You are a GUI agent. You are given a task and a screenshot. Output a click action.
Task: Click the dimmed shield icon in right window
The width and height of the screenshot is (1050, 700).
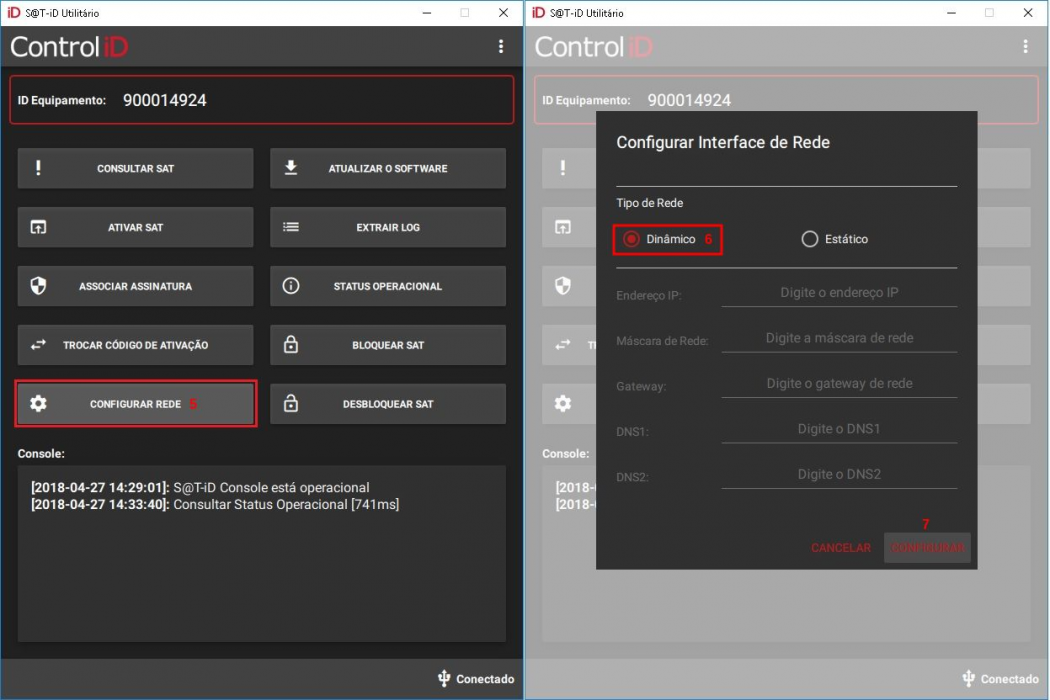pyautogui.click(x=562, y=286)
